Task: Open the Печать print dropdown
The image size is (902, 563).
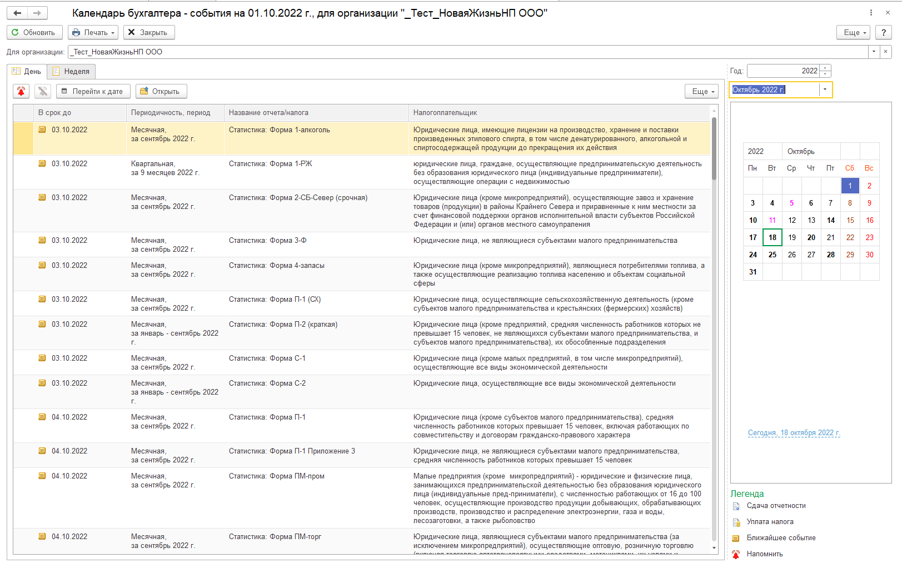Action: click(93, 32)
